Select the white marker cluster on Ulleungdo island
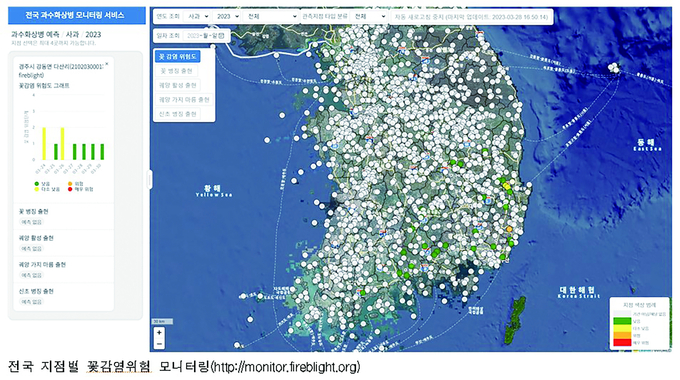 coord(614,68)
